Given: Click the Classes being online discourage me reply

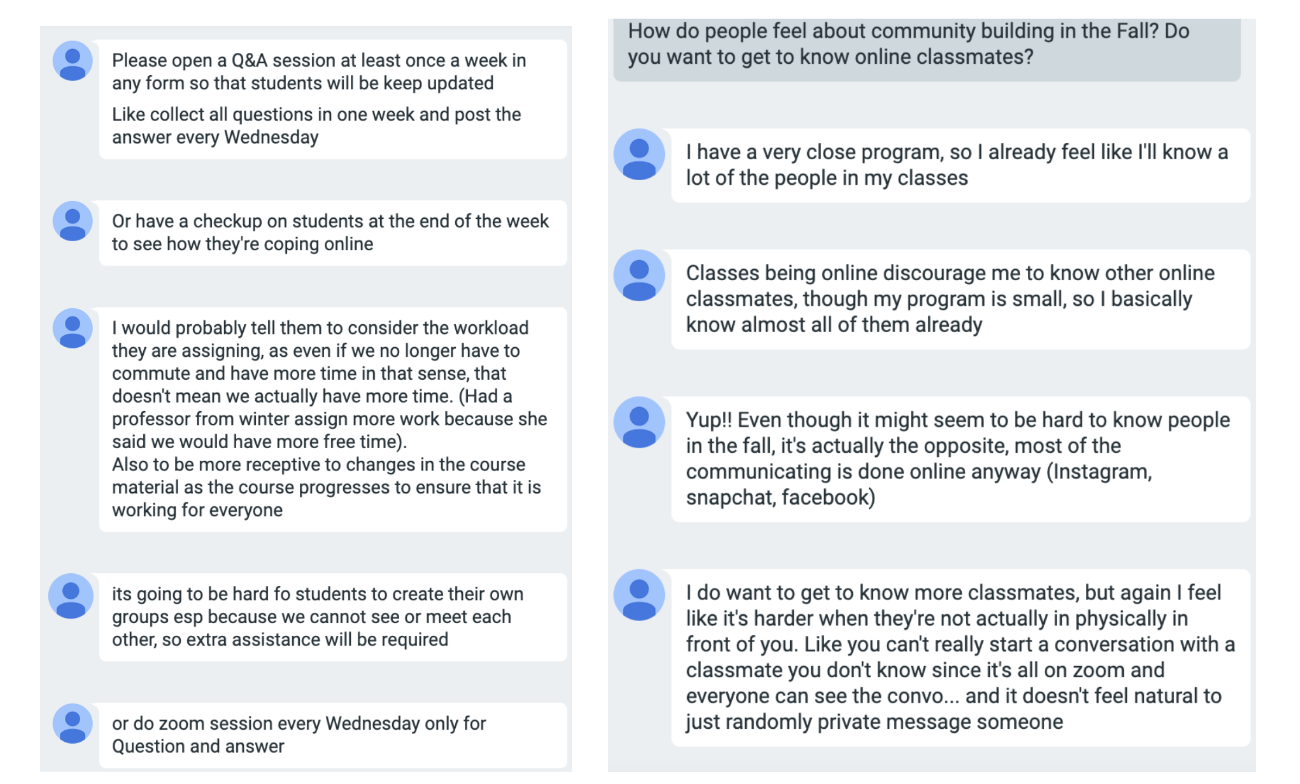Looking at the screenshot, I should [961, 299].
